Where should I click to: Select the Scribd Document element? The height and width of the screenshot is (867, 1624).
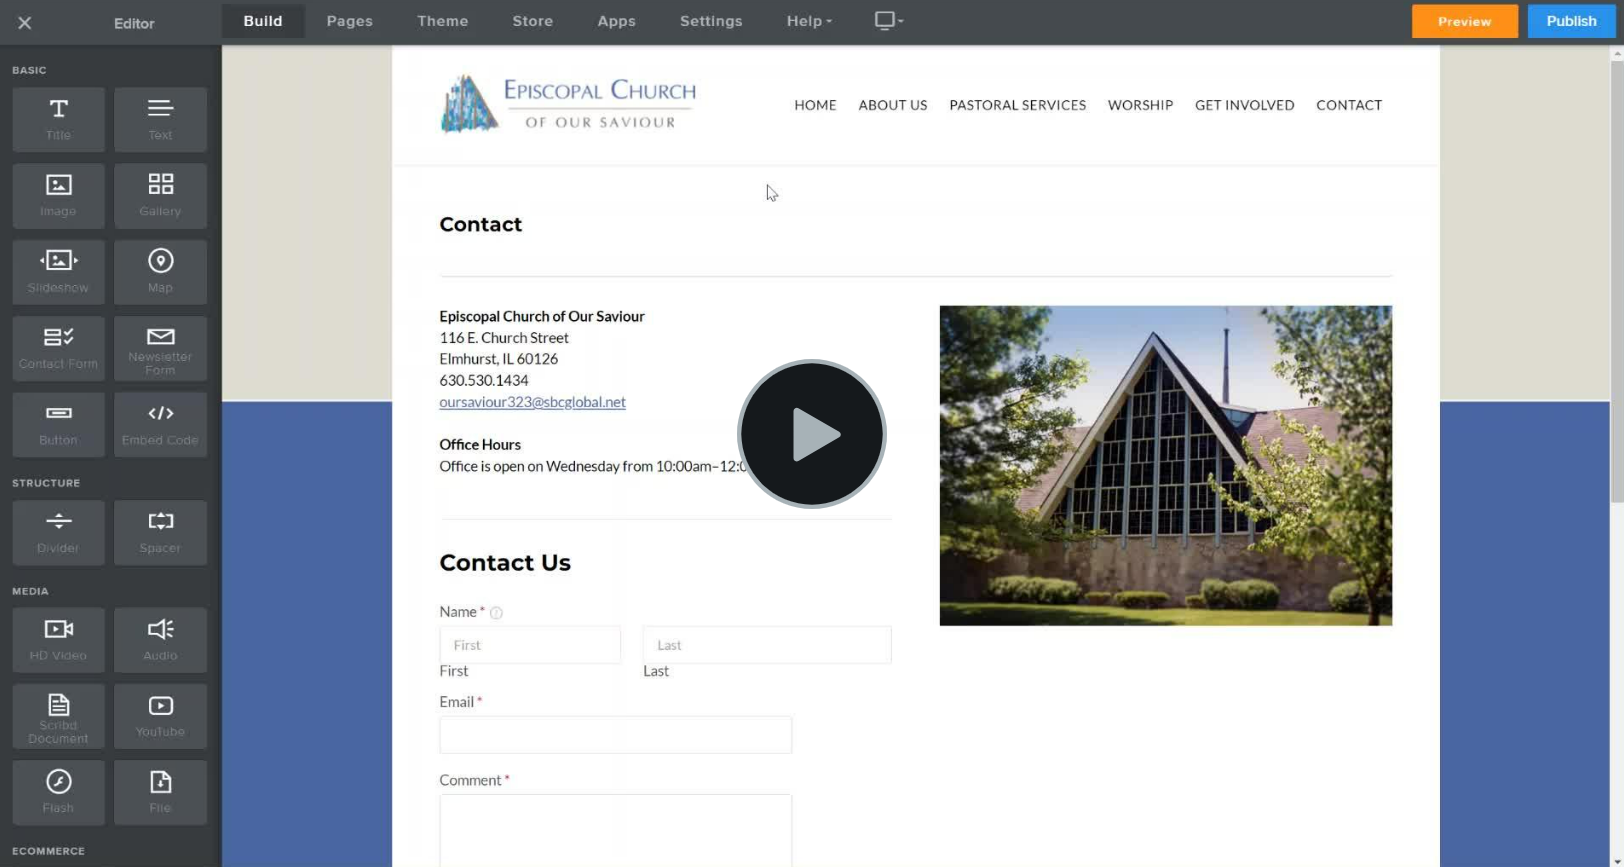58,717
